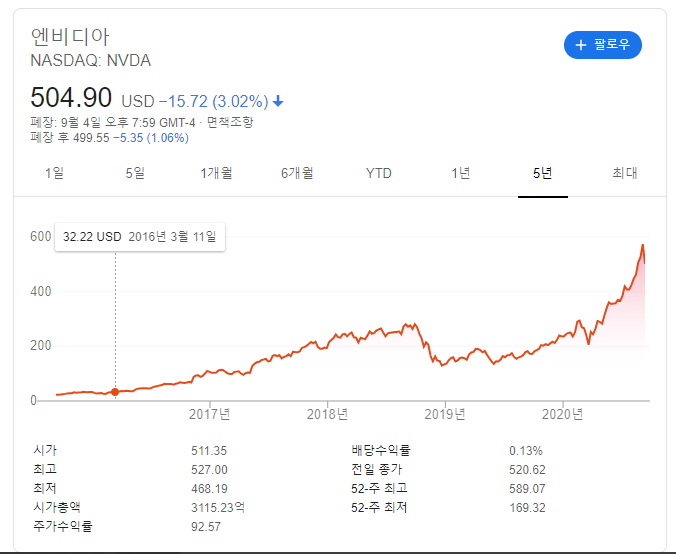Click the NASDAQ: NVDA ticker text
Image resolution: width=676 pixels, height=554 pixels.
91,61
